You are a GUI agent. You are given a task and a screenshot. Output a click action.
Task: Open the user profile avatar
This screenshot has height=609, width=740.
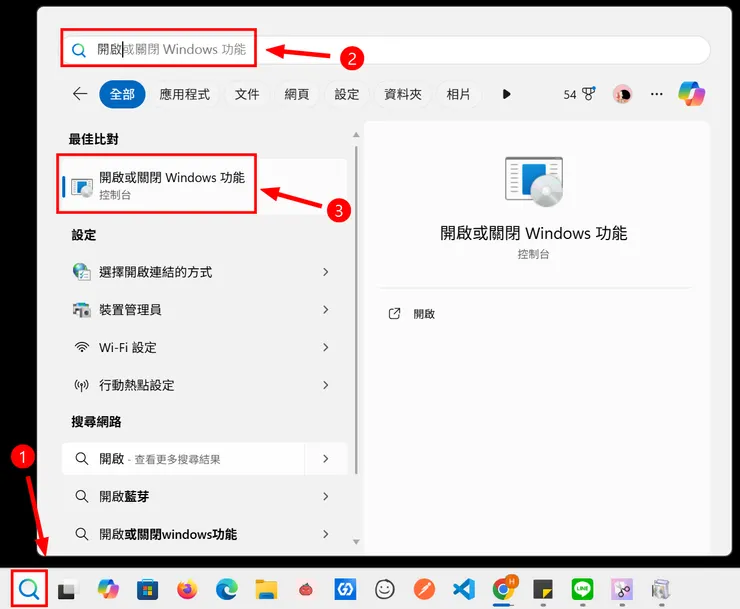point(622,94)
